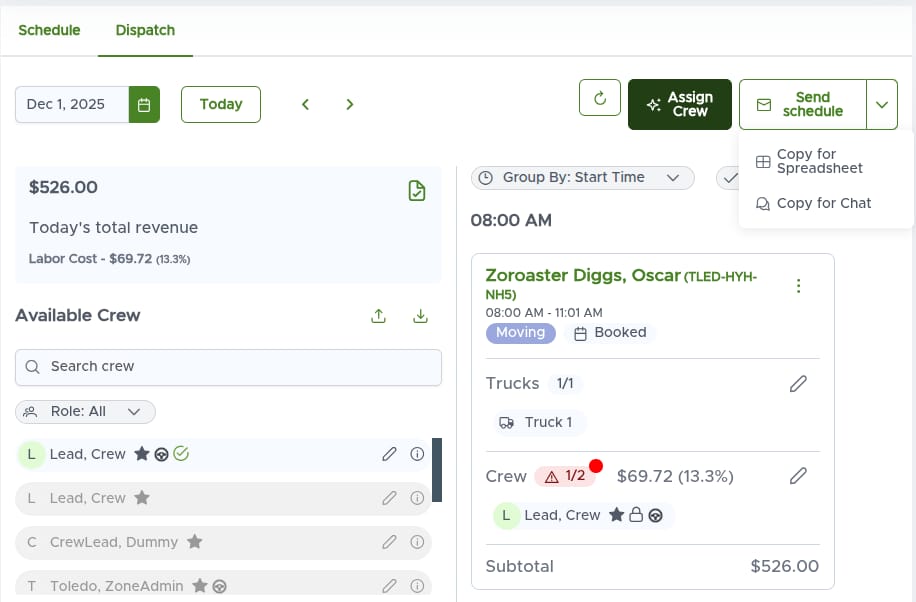Edit the Crew assignment on job card
Screen dimensions: 916x602
pos(798,476)
